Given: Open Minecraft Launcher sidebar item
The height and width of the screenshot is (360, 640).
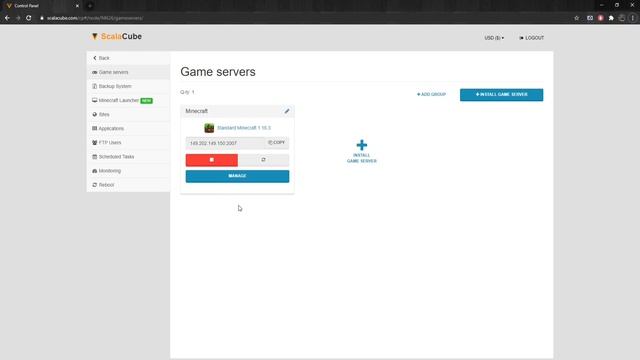Looking at the screenshot, I should 128,100.
